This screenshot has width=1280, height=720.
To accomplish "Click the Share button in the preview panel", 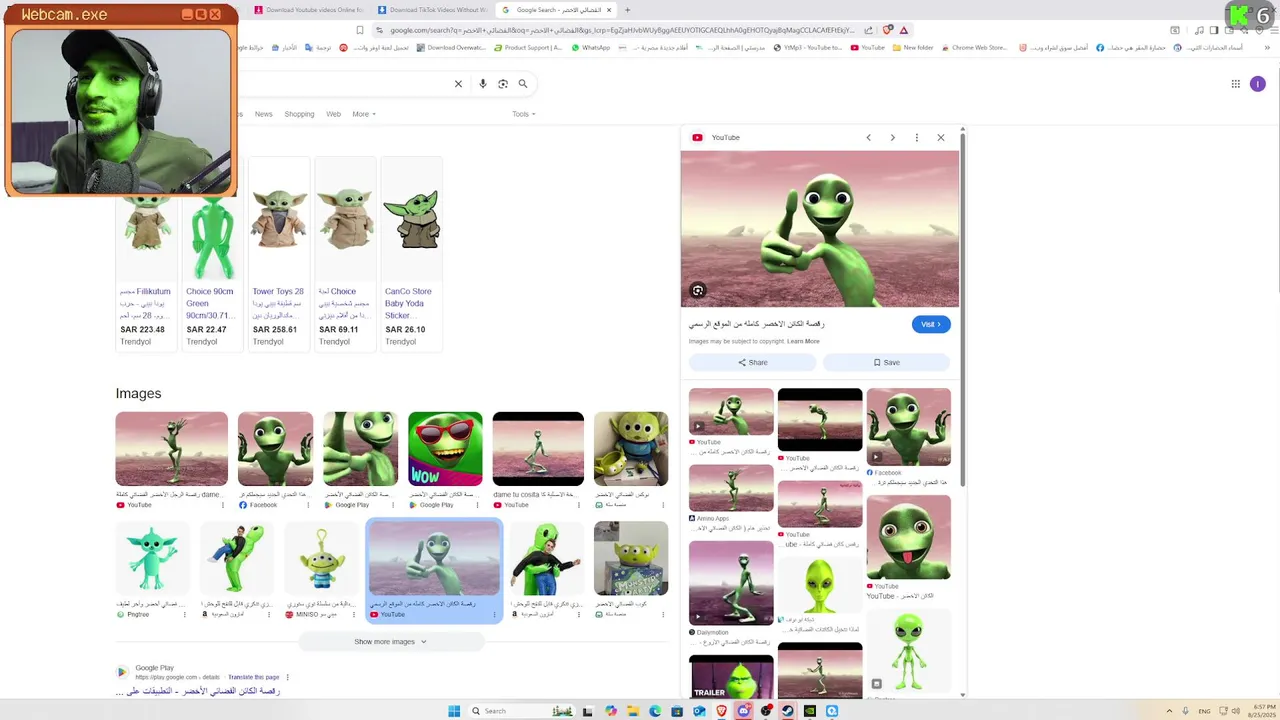I will [x=752, y=362].
